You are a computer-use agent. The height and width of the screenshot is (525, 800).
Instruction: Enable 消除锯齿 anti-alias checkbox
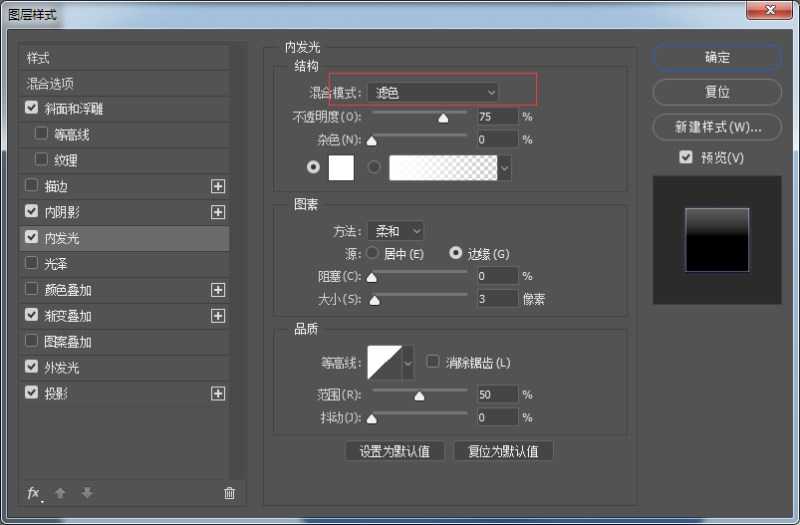(433, 362)
